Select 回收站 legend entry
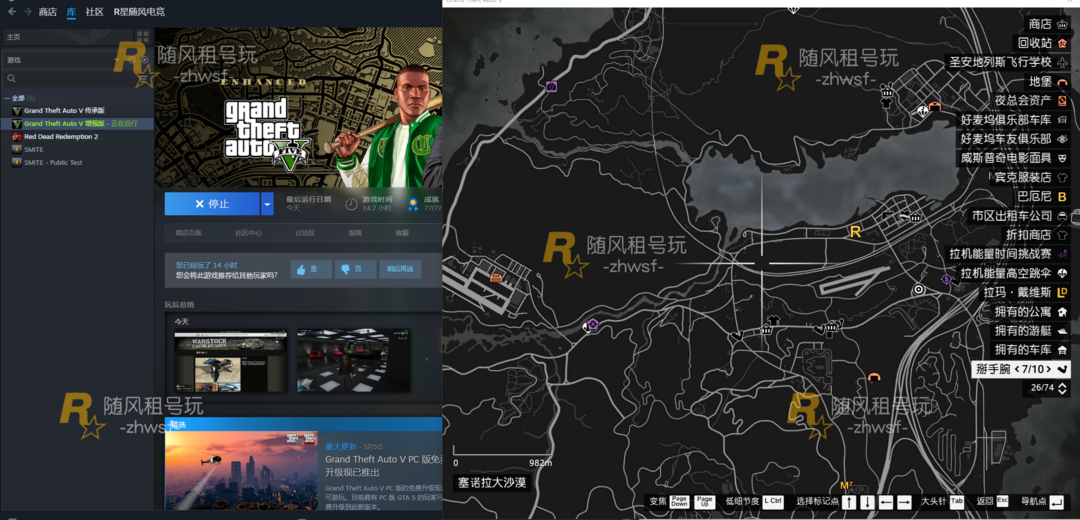This screenshot has width=1080, height=520. tap(1042, 43)
